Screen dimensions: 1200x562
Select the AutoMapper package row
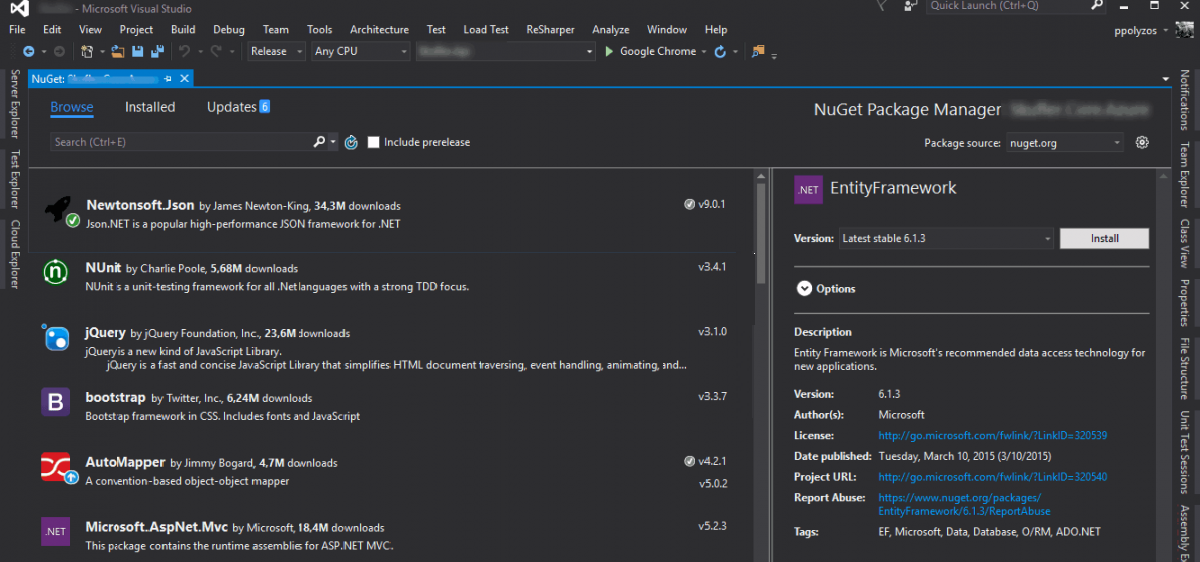[x=391, y=471]
